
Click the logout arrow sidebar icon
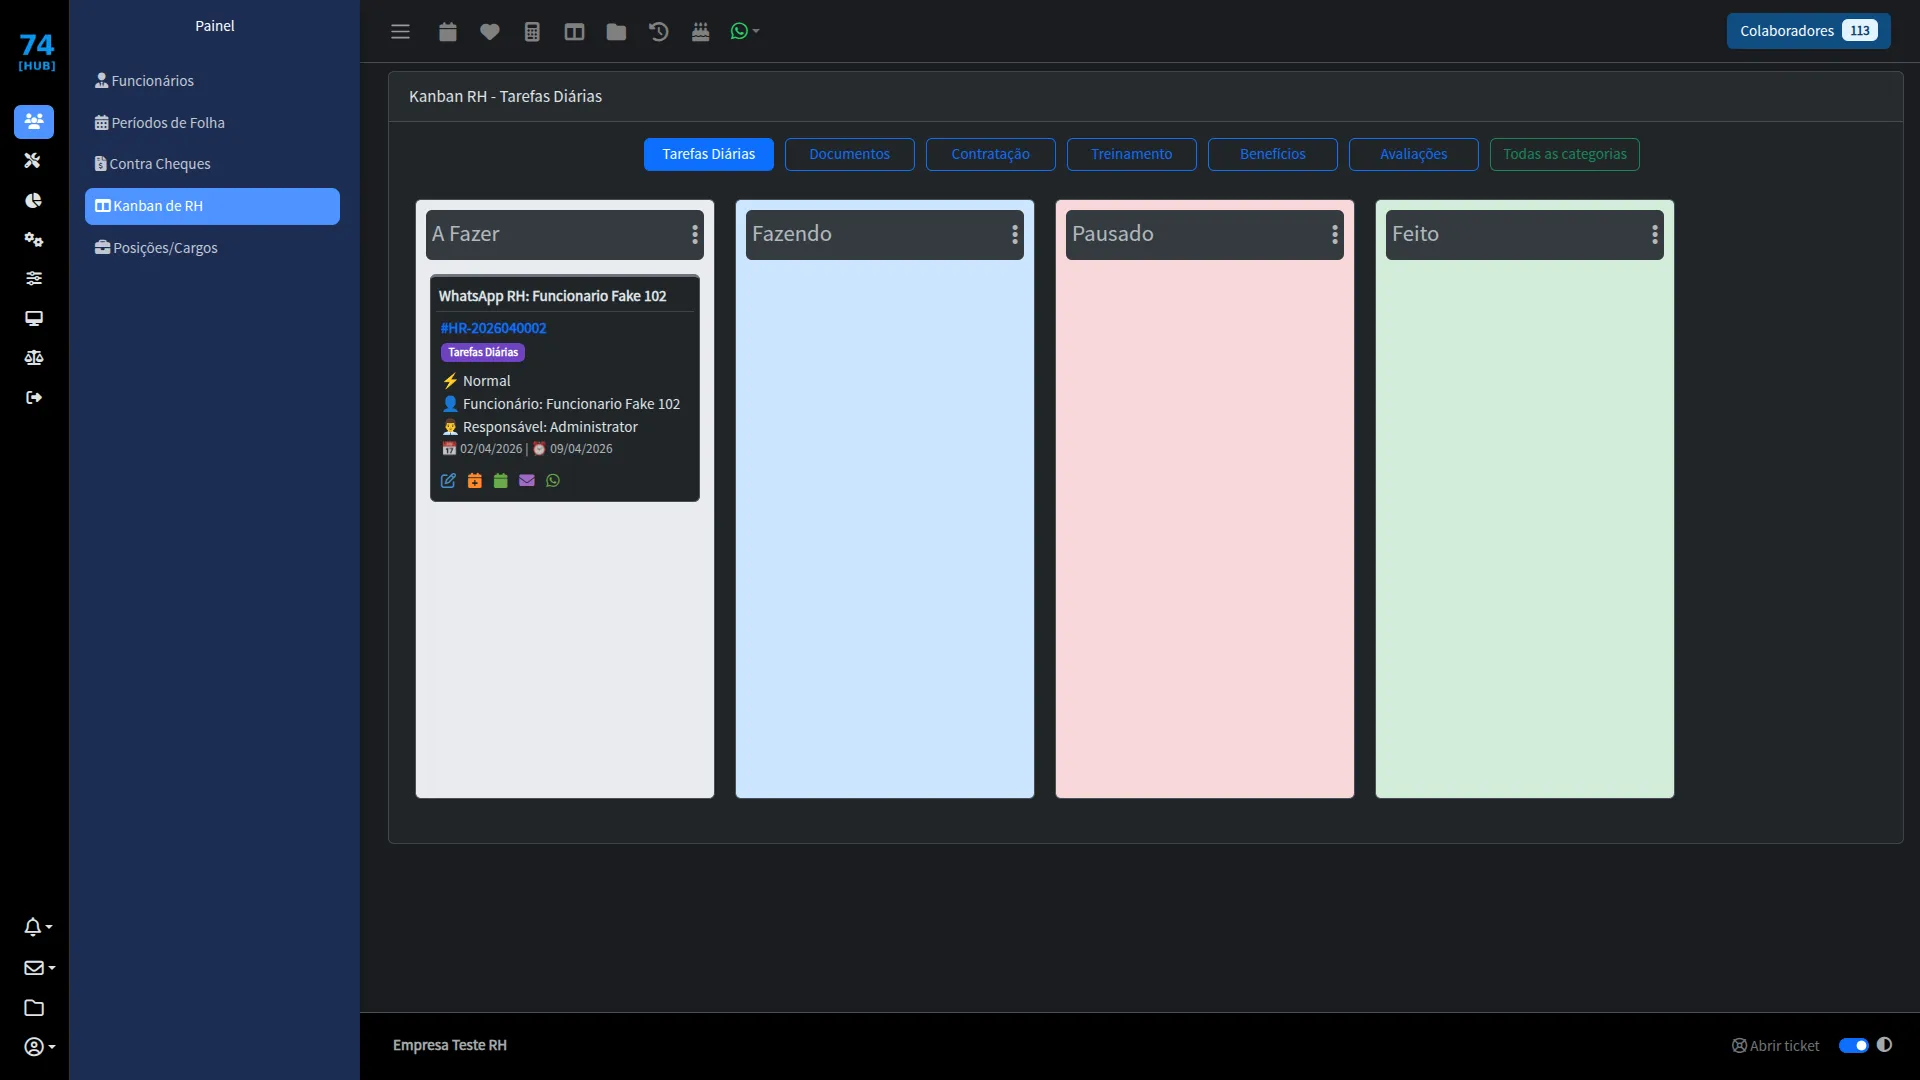[x=33, y=397]
